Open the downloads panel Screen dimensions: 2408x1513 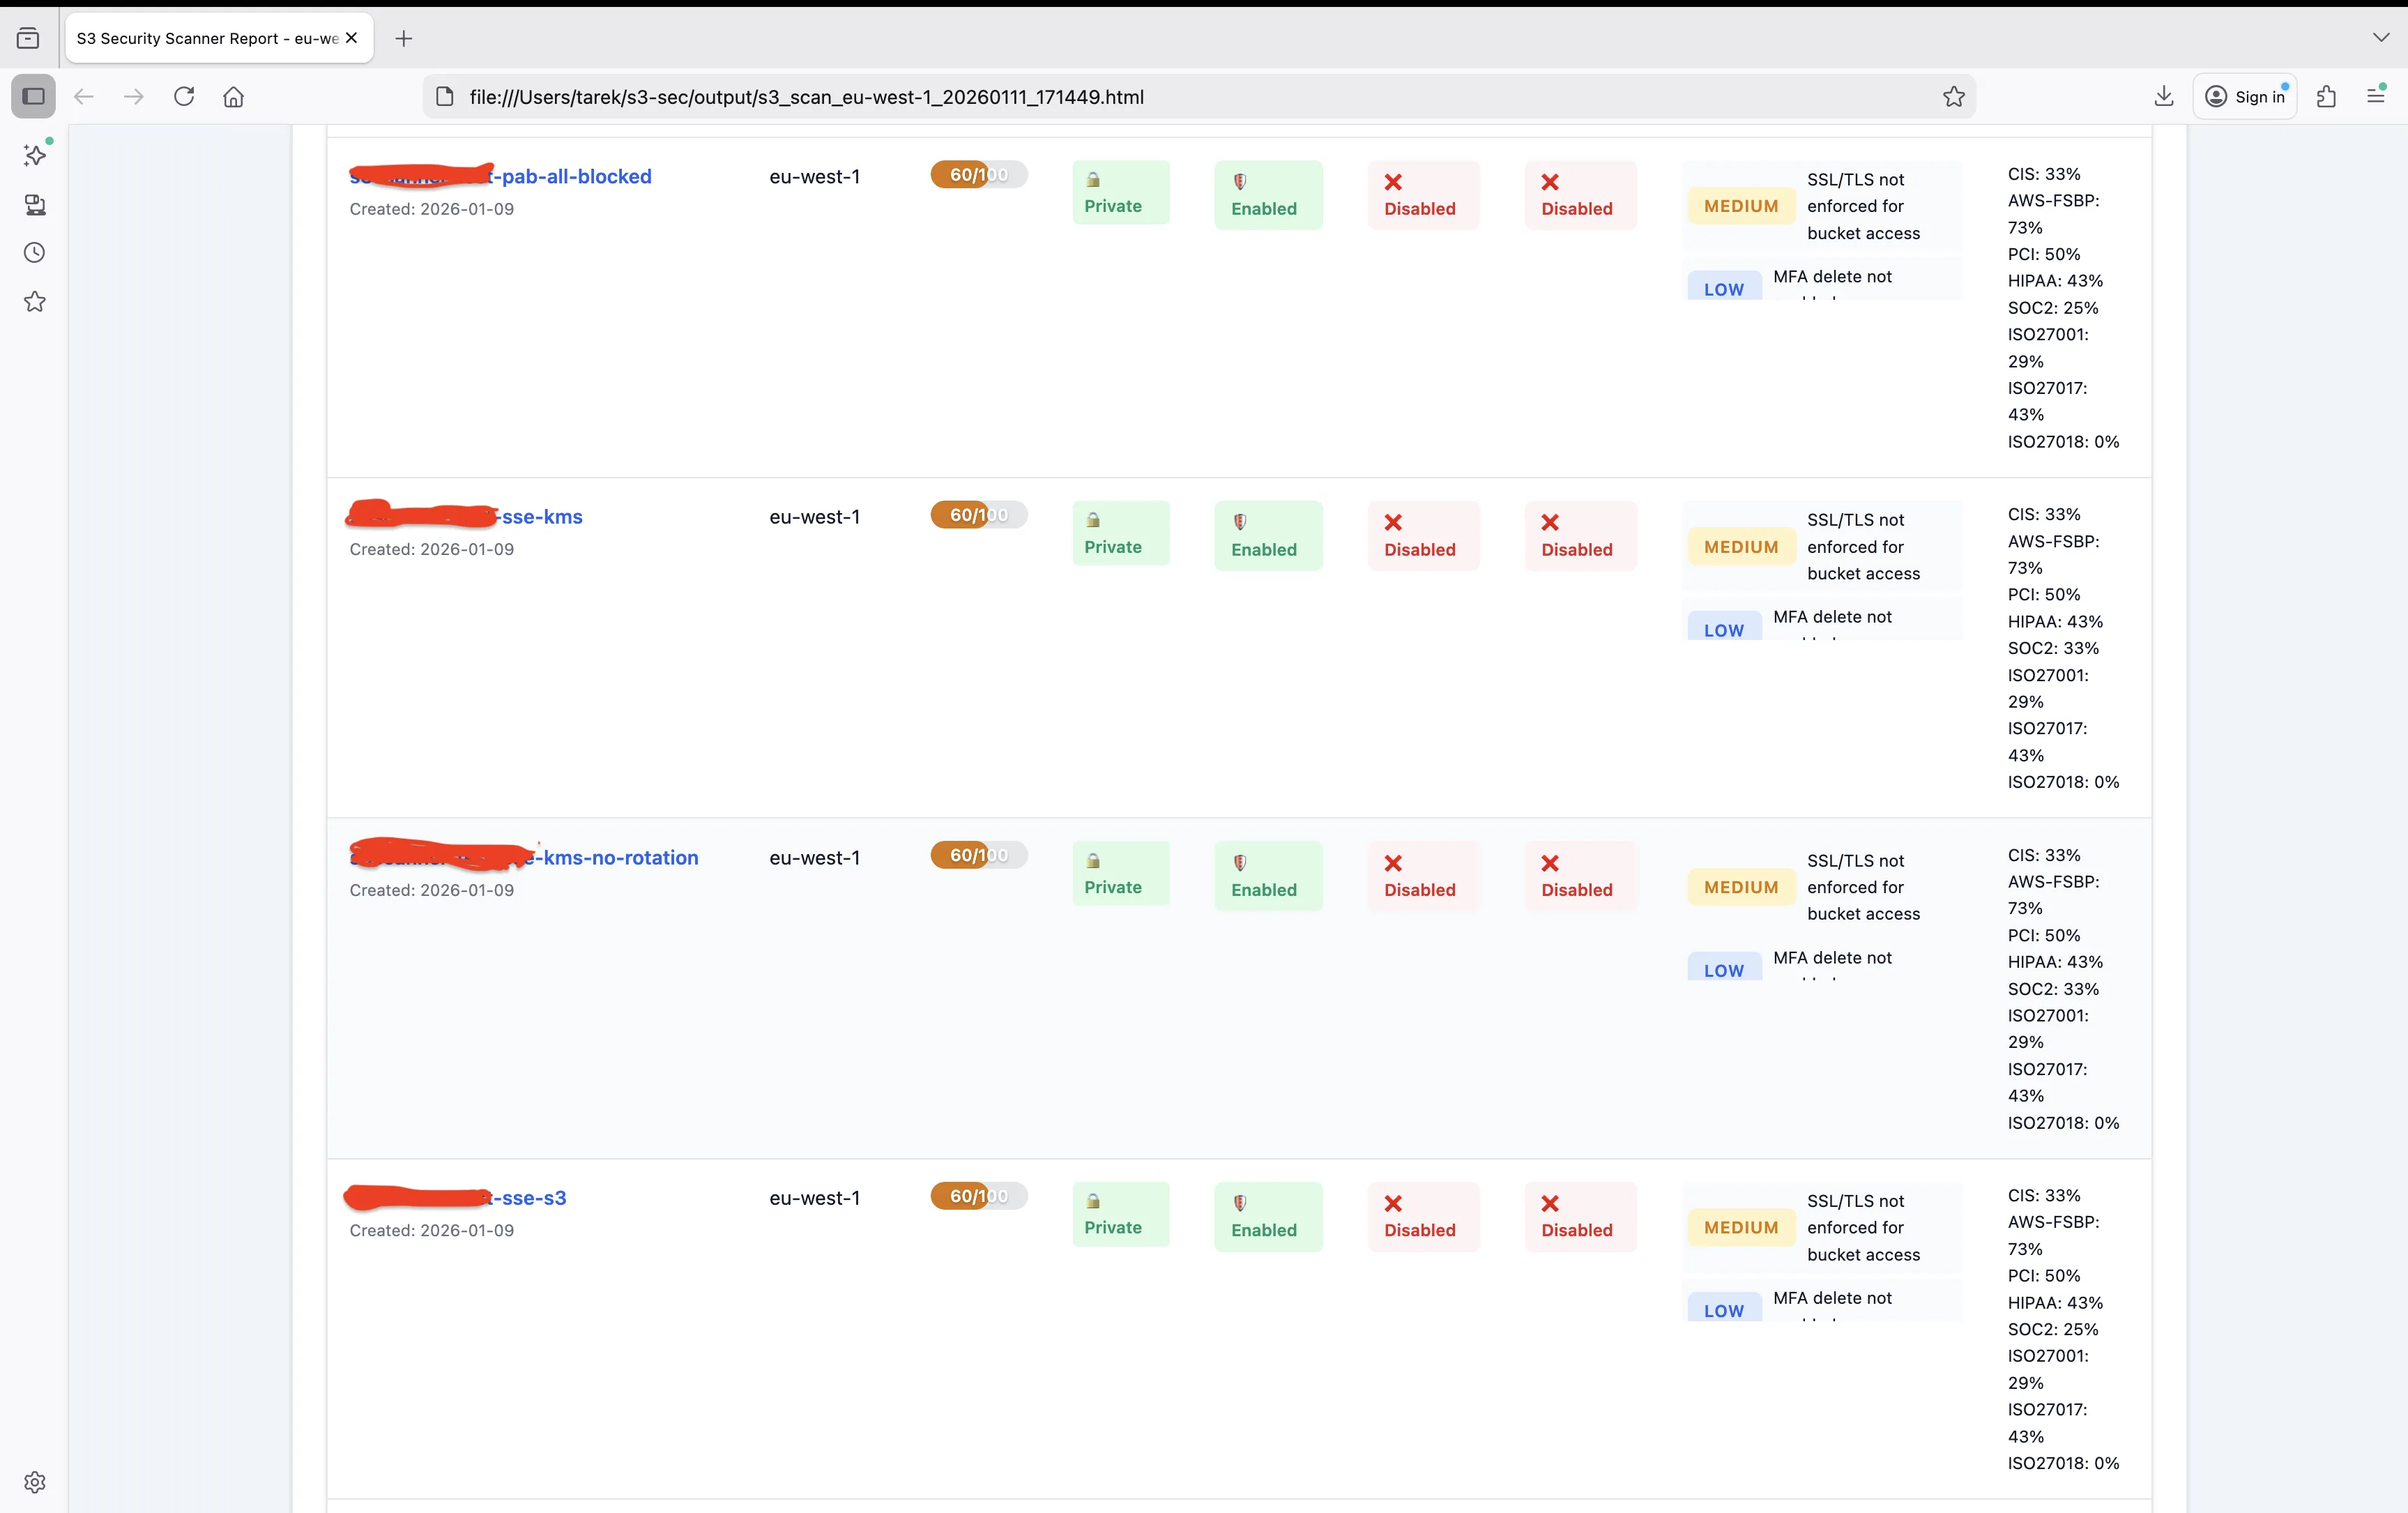[x=2164, y=96]
